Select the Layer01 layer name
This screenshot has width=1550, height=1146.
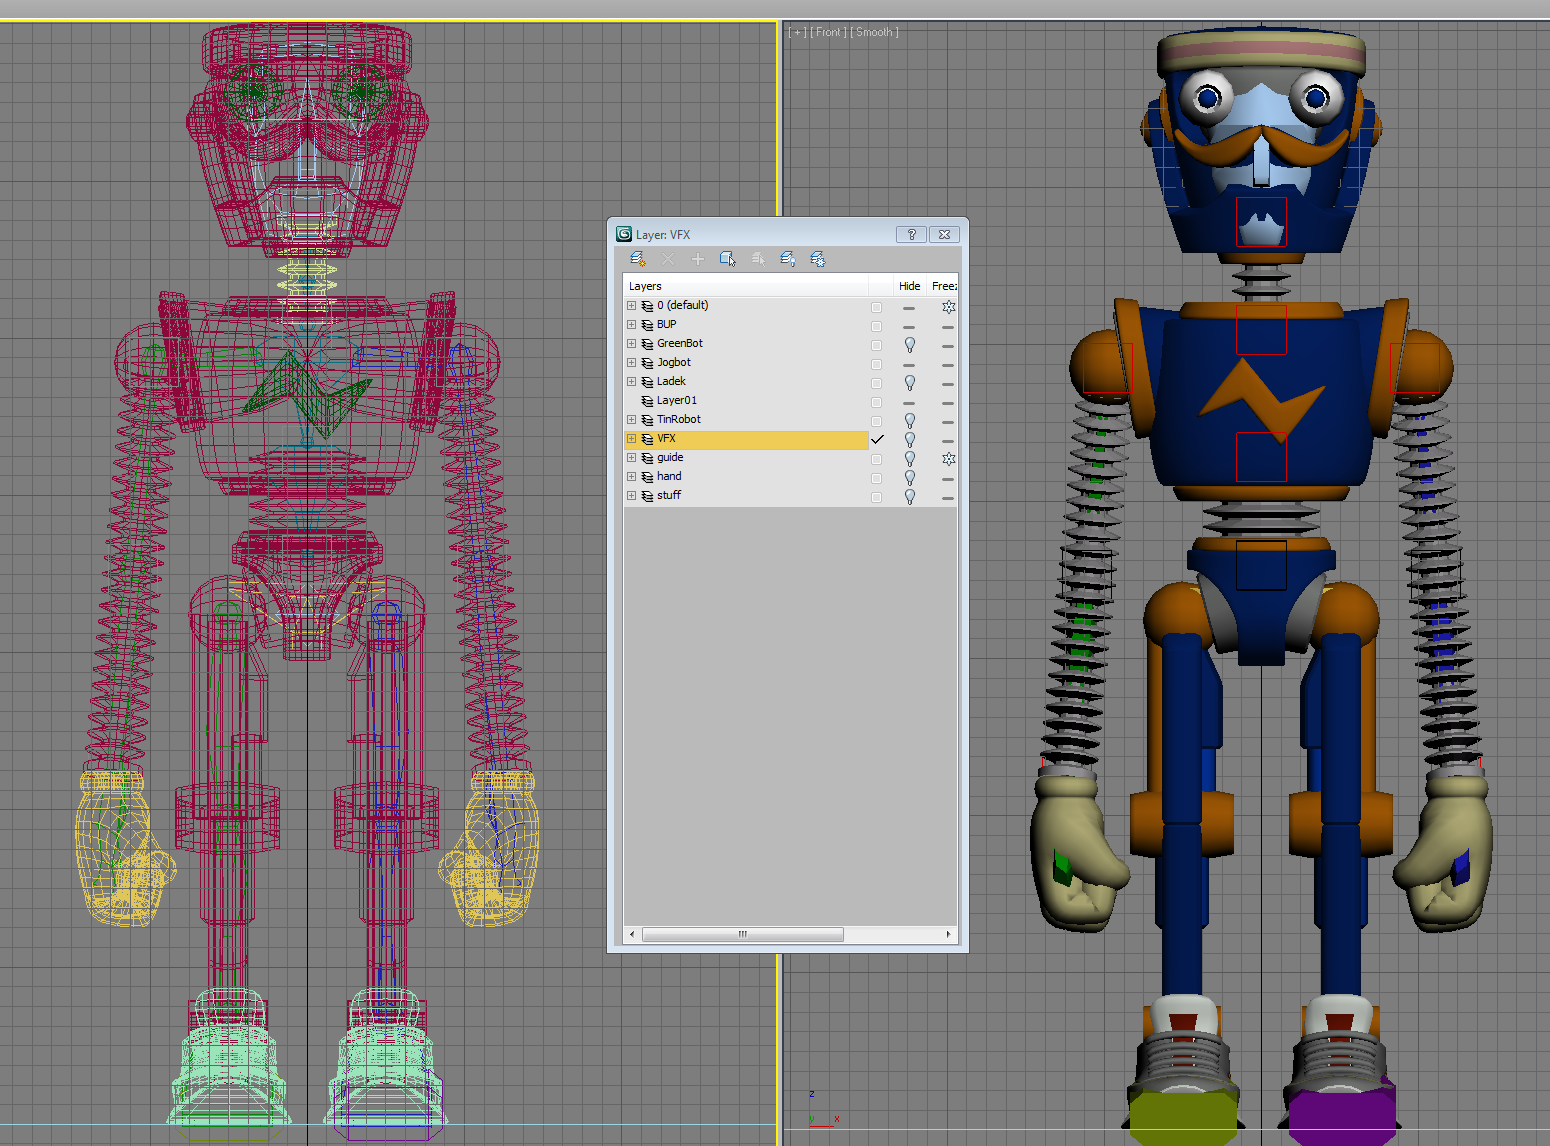pos(677,401)
